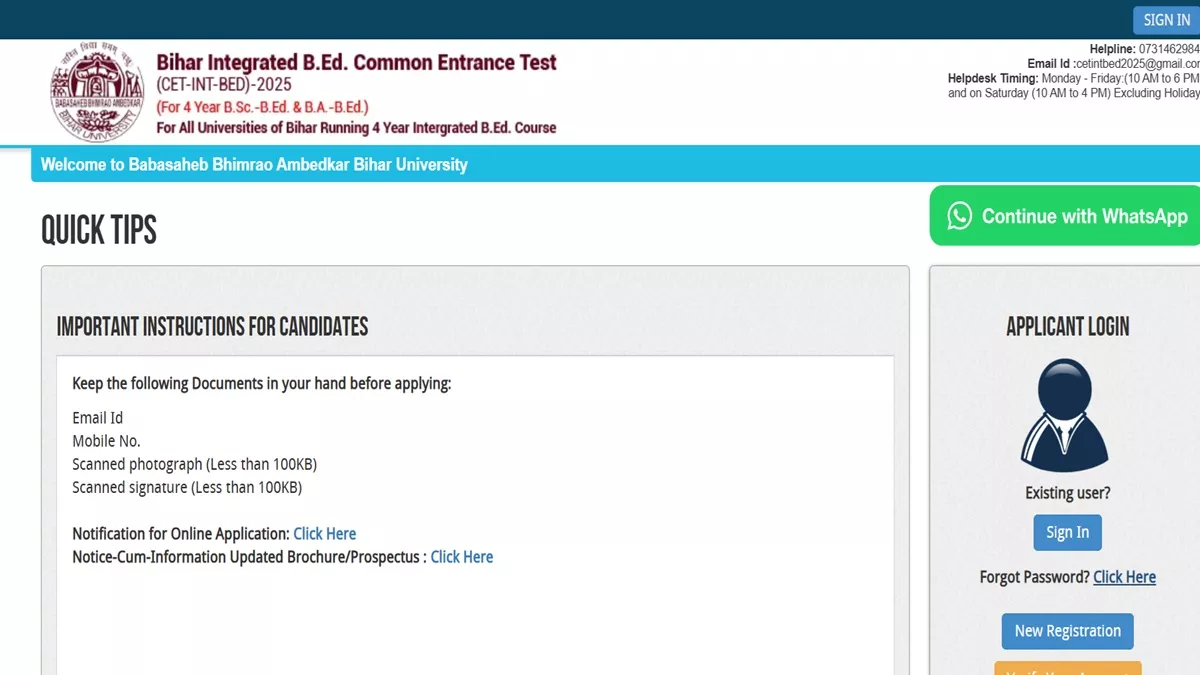
Task: Click the Bihar Integrated B.Ed. test title
Action: 356,63
